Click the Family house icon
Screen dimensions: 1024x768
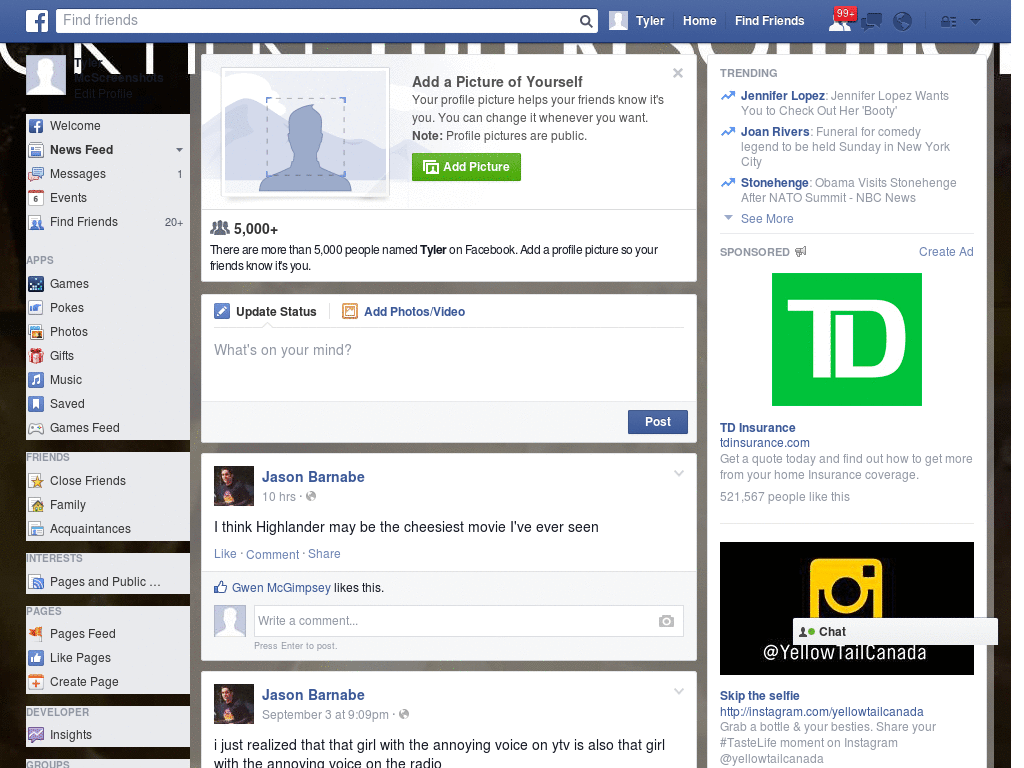point(37,505)
